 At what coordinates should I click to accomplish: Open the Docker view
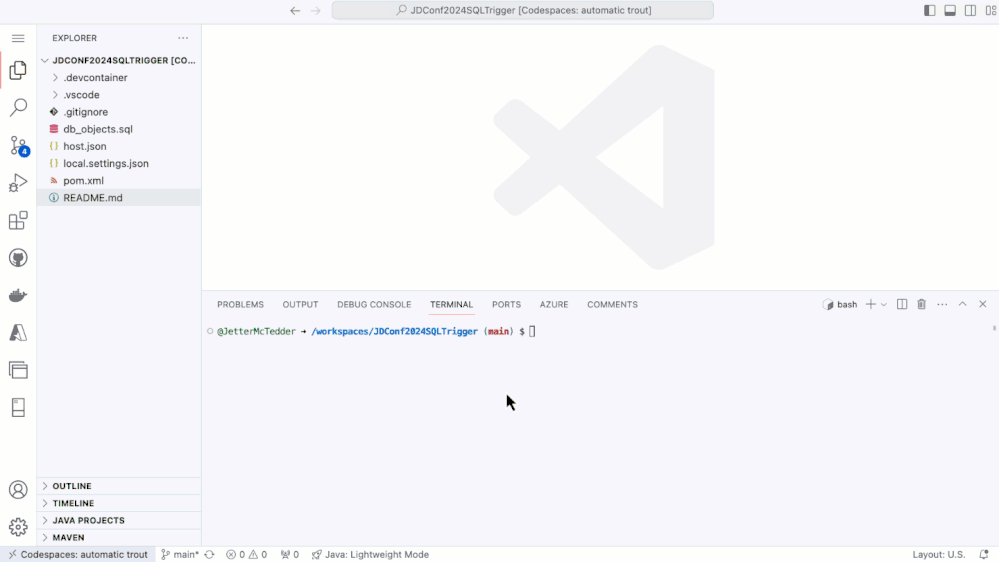(18, 296)
